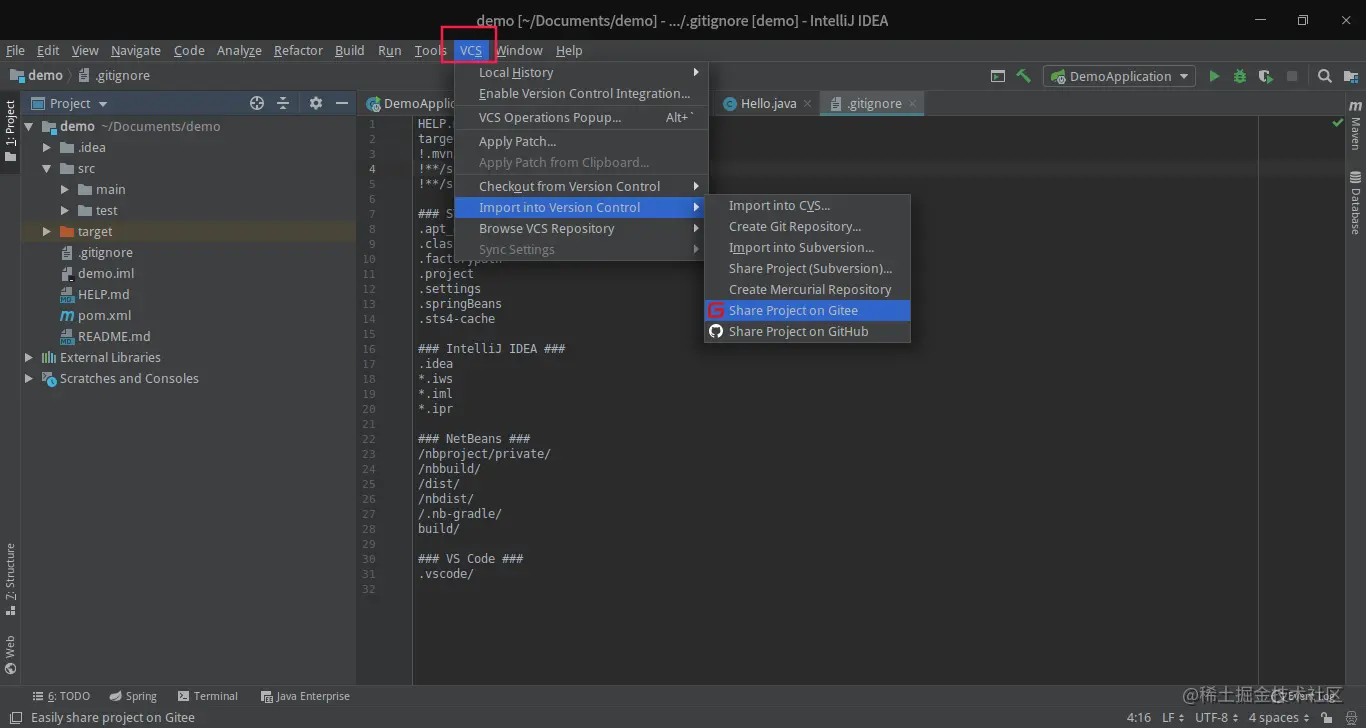Select Create Git Repository... submenu entry
The width and height of the screenshot is (1366, 728).
[808, 227]
